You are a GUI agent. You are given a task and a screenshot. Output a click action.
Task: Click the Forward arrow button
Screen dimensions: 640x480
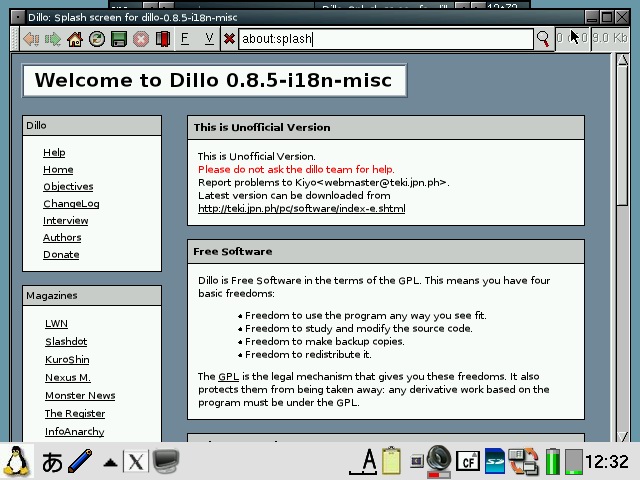pos(52,39)
